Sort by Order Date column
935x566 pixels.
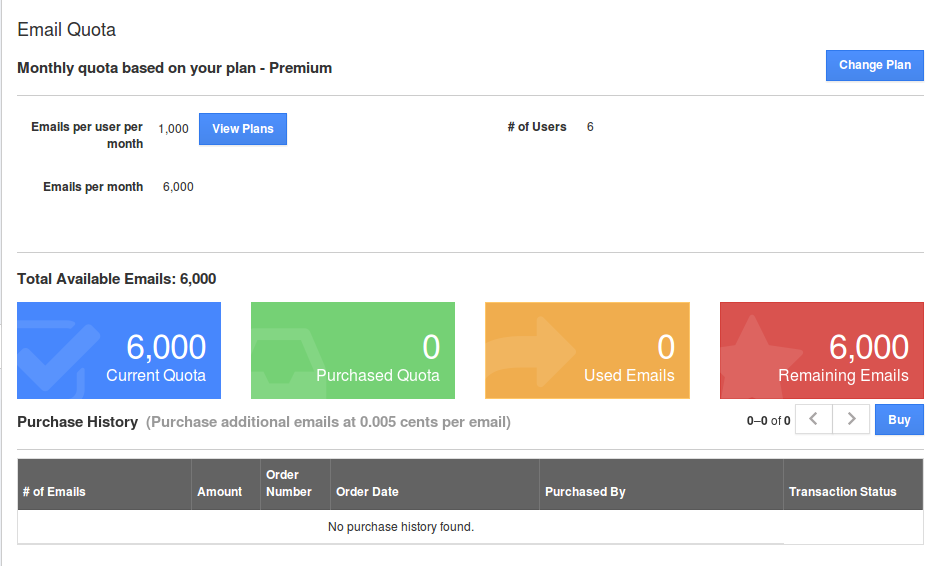[367, 492]
